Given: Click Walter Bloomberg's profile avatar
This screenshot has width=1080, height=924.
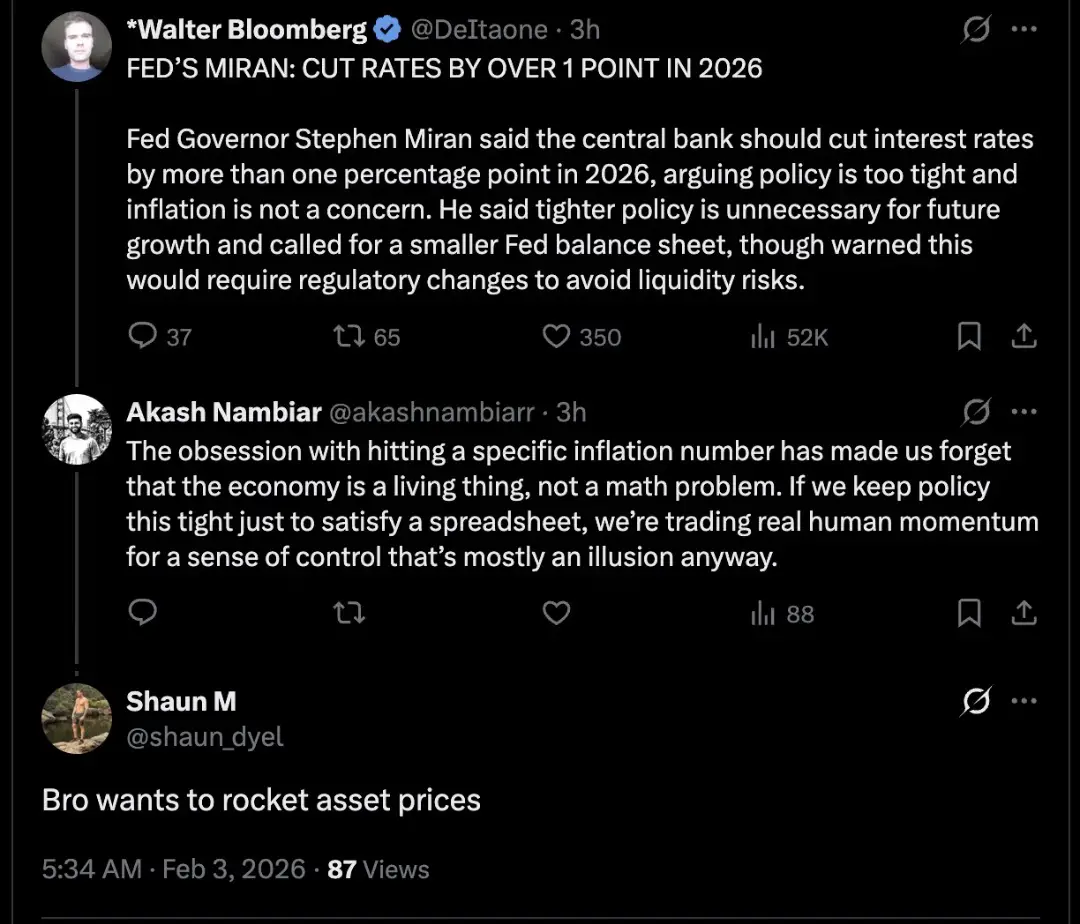Looking at the screenshot, I should pos(76,47).
